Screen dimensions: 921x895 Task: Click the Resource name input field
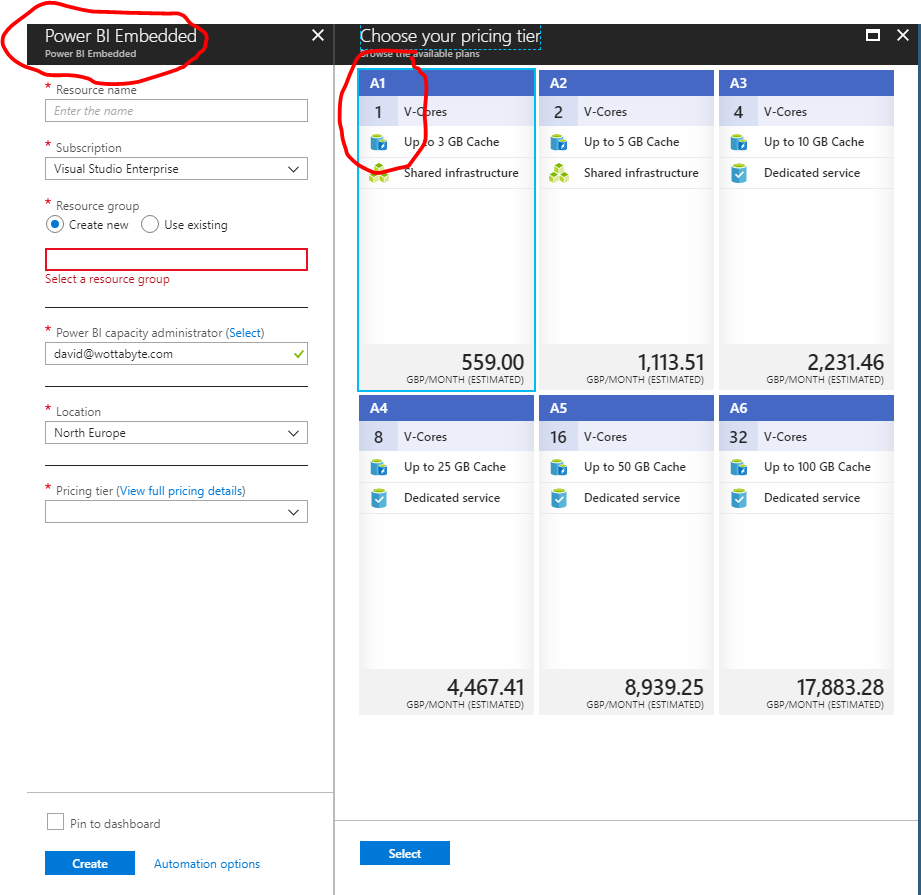click(x=176, y=110)
